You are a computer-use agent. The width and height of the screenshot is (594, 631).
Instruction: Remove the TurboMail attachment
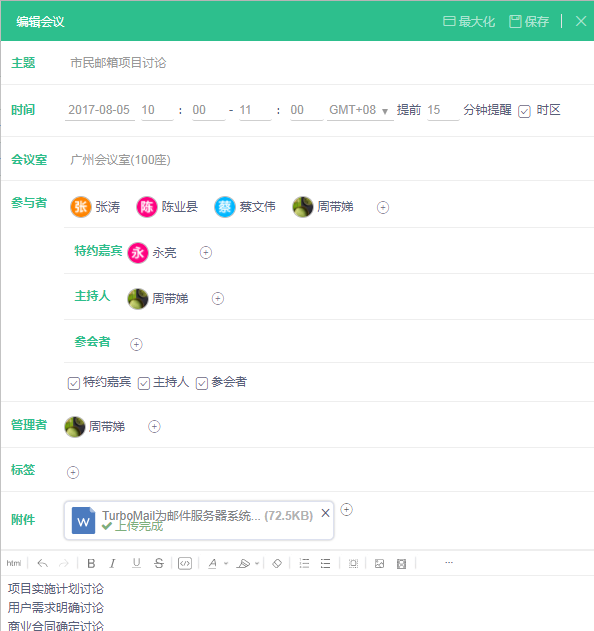(x=325, y=513)
